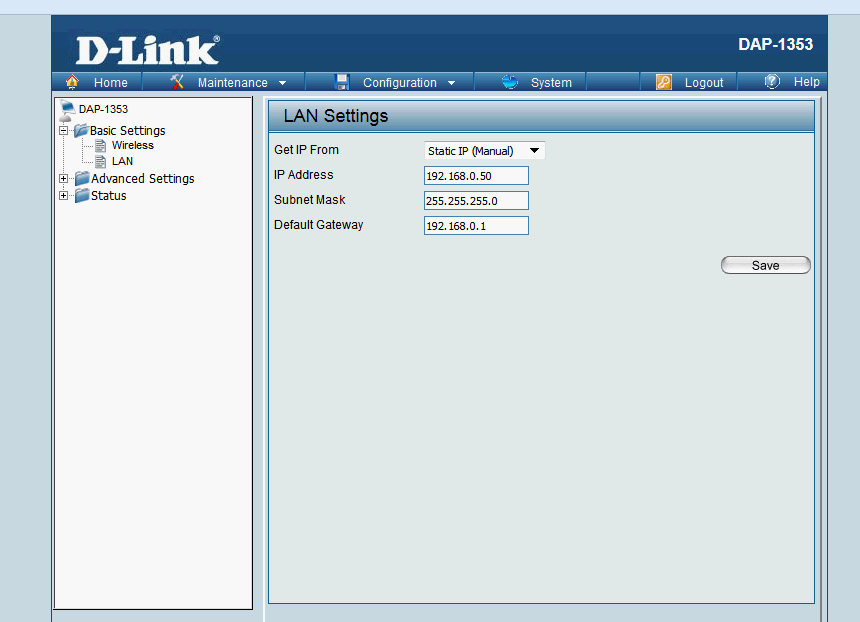Focus the Default Gateway input field
The height and width of the screenshot is (622, 860).
click(476, 225)
